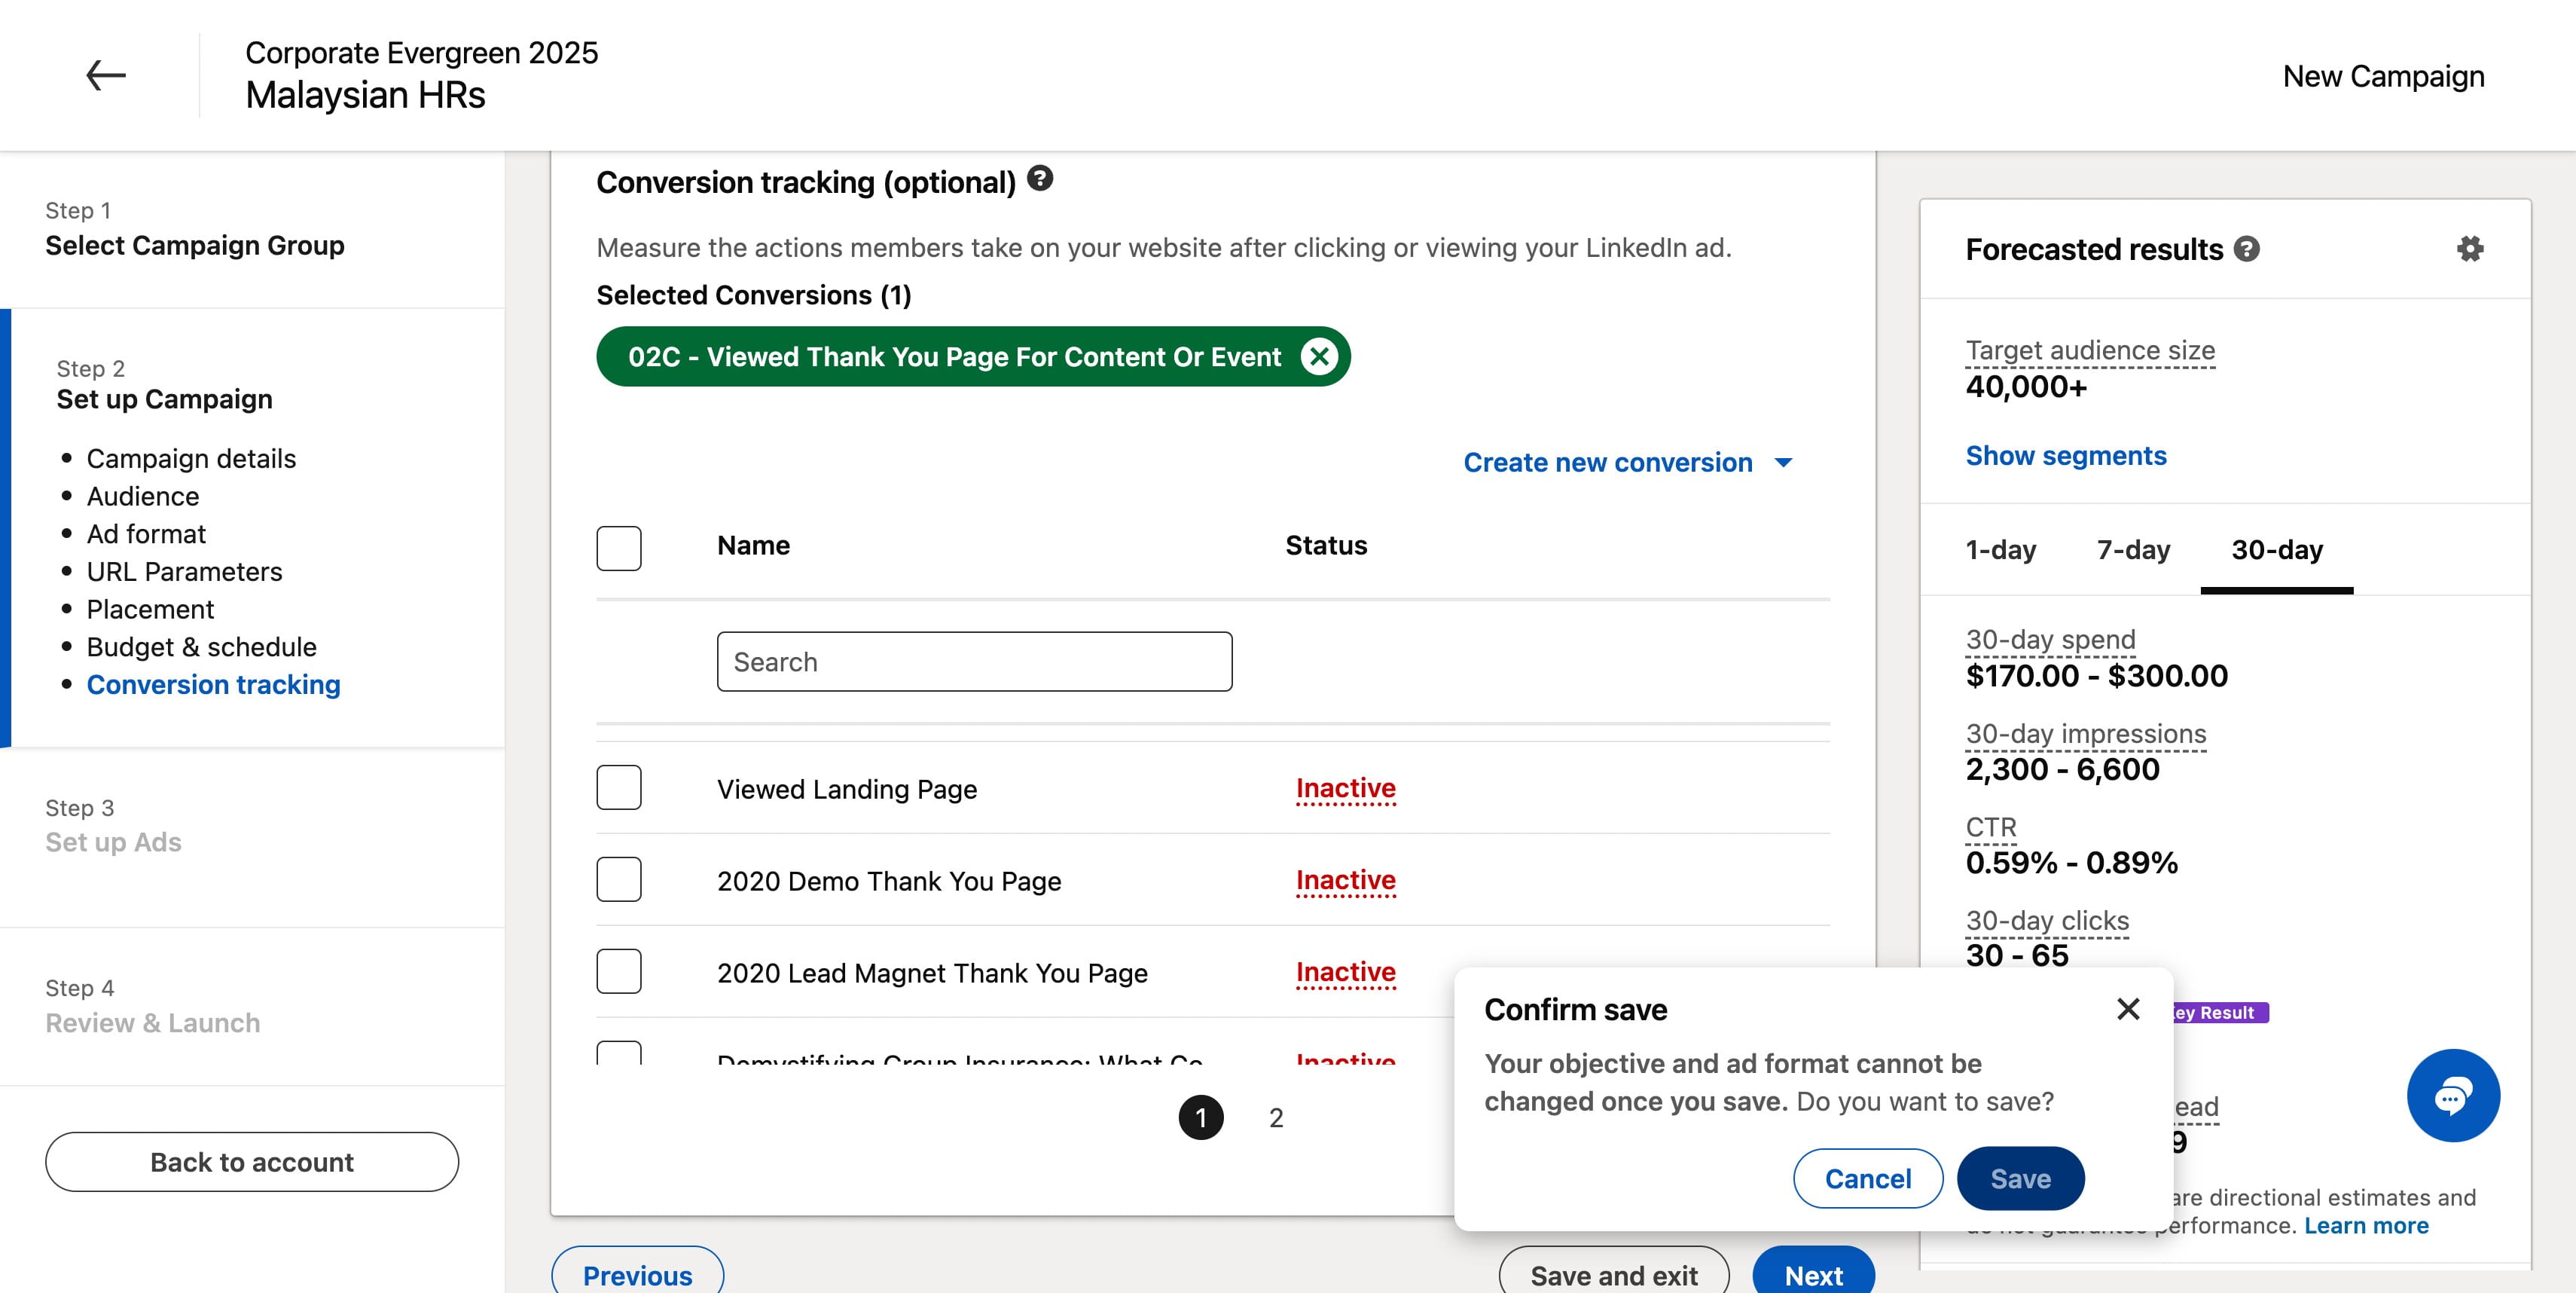Open the Budget & schedule section
Screen dimensions: 2576x1293
click(201, 647)
